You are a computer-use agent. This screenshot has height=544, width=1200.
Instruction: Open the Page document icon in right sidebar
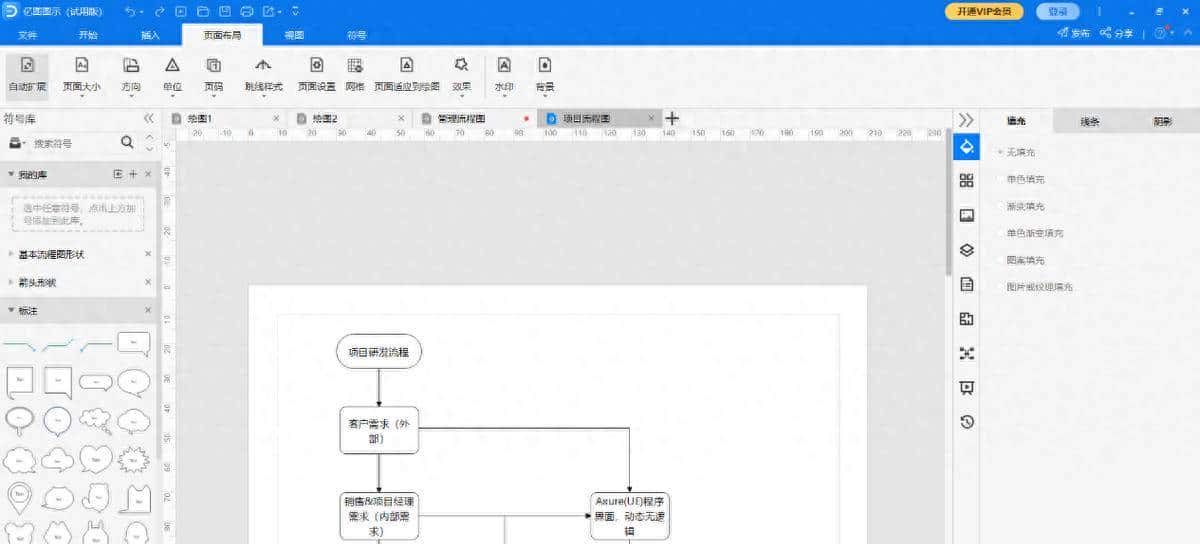click(x=966, y=284)
